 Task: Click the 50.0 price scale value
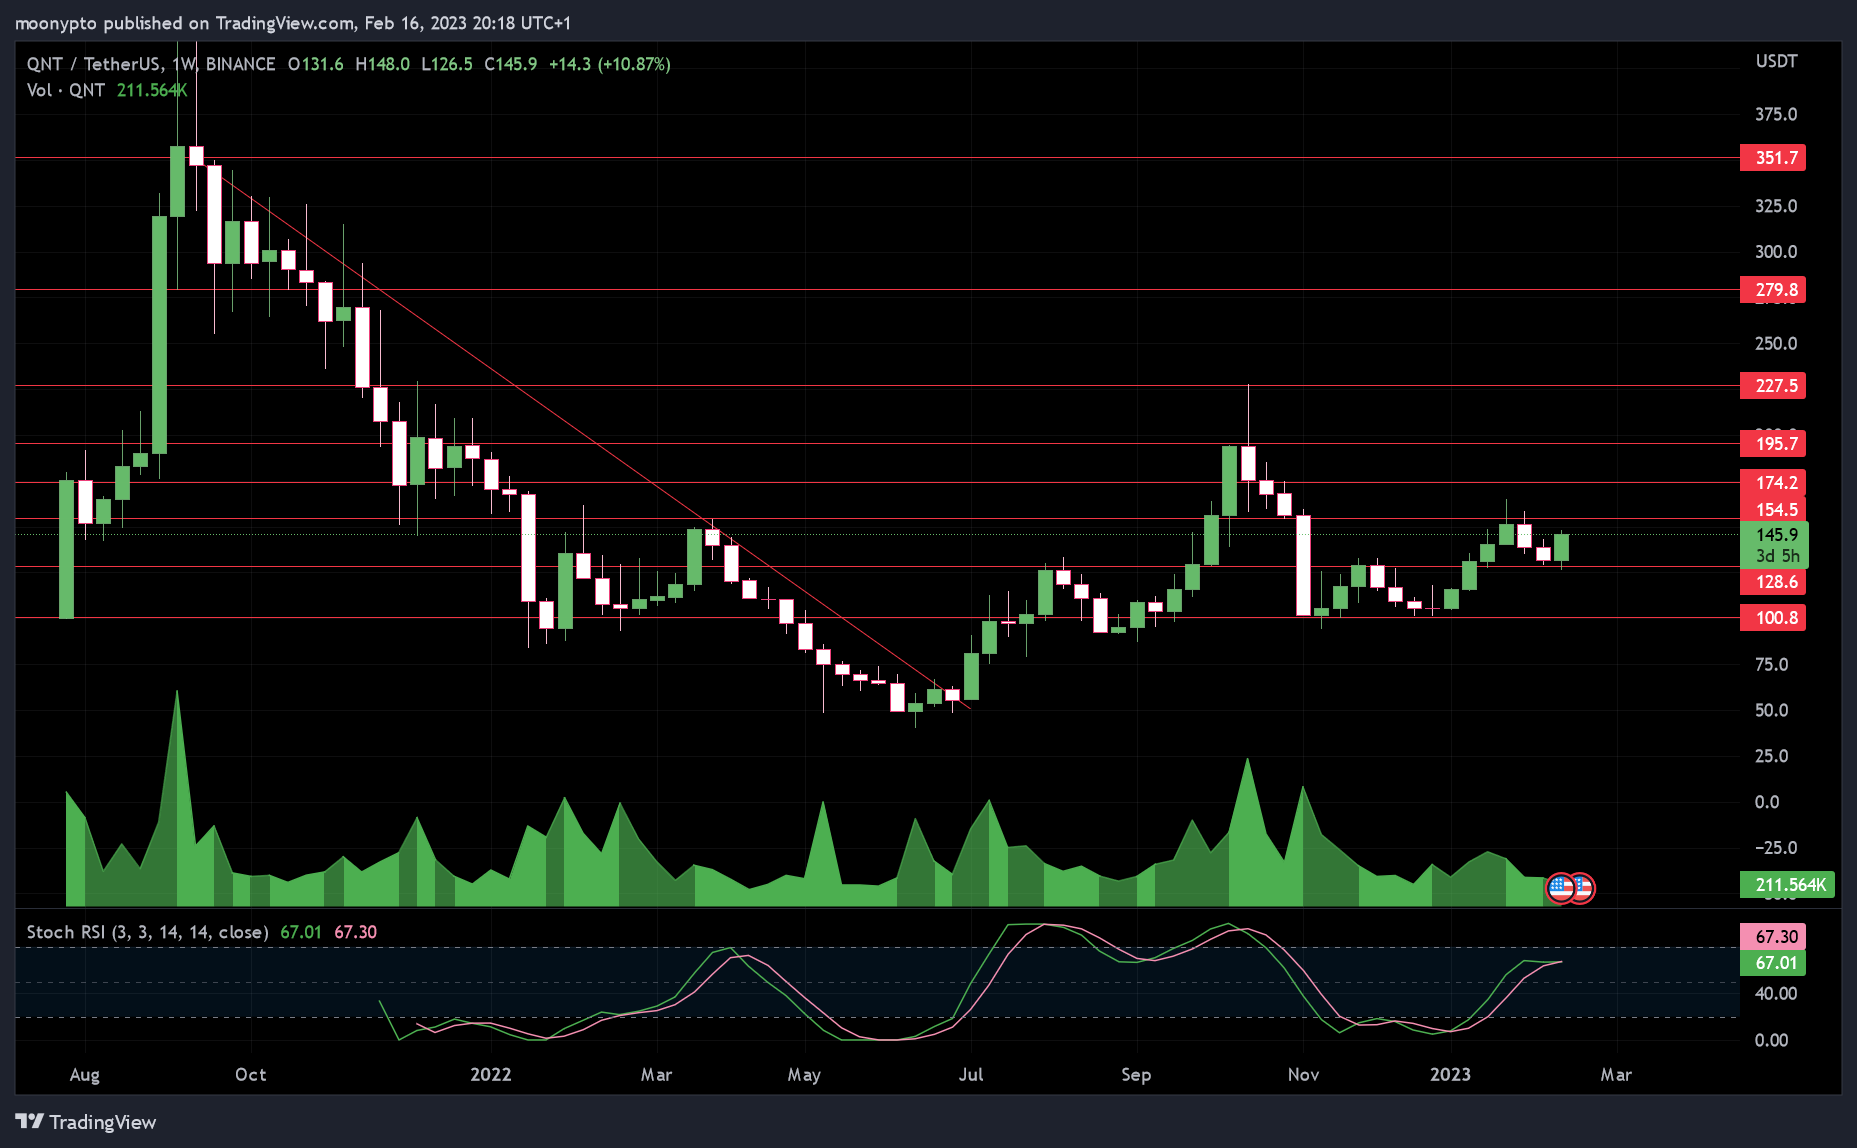tap(1772, 711)
